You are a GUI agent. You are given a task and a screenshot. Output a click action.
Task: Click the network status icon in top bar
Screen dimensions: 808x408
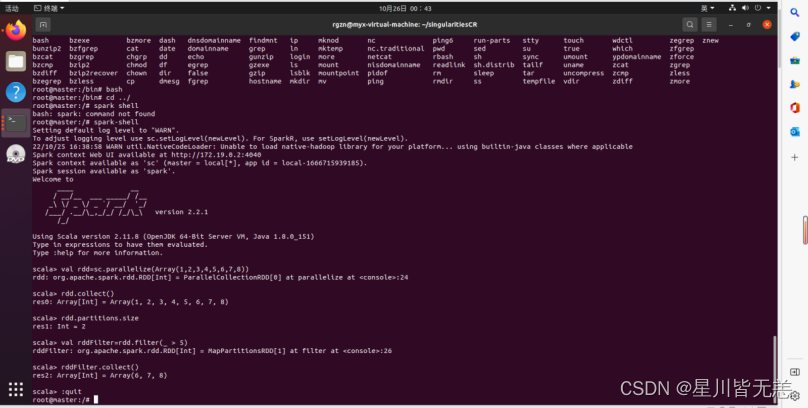click(732, 8)
